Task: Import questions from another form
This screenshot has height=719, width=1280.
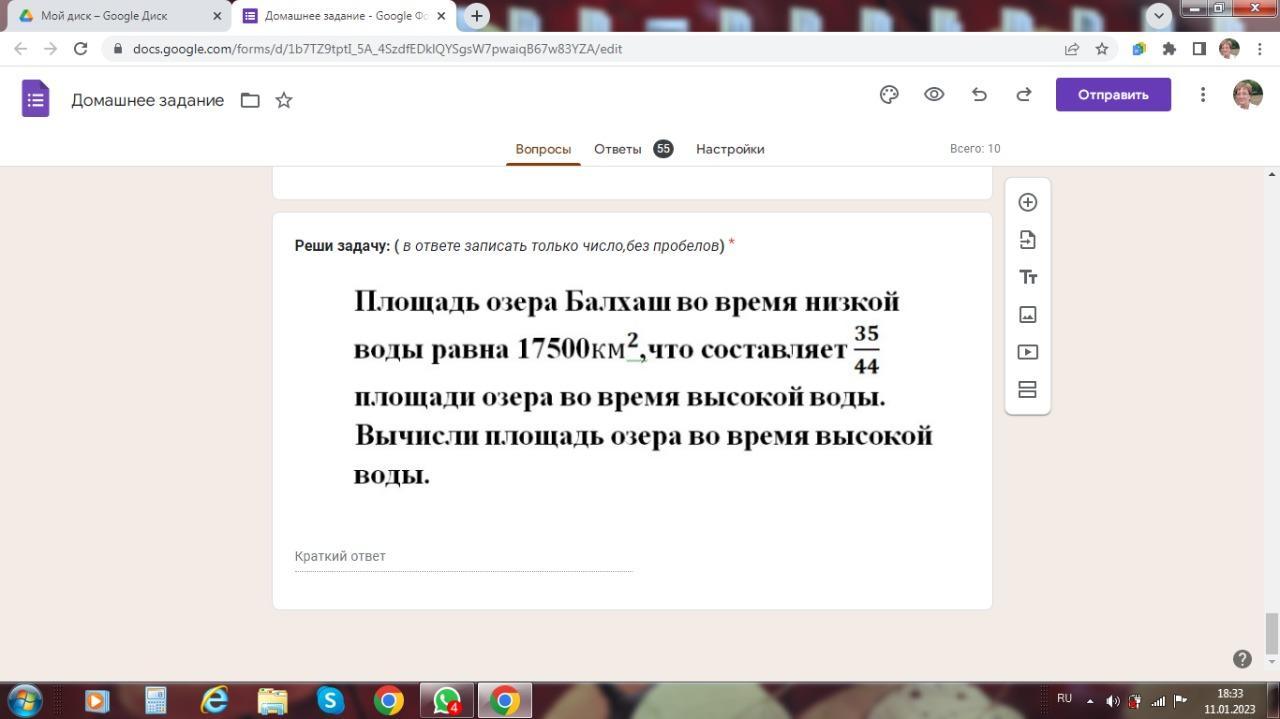Action: (x=1027, y=240)
